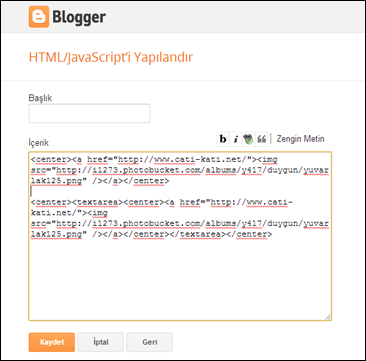Image resolution: width=366 pixels, height=361 pixels.
Task: Click the first '<center><a href' code line
Action: 154,160
